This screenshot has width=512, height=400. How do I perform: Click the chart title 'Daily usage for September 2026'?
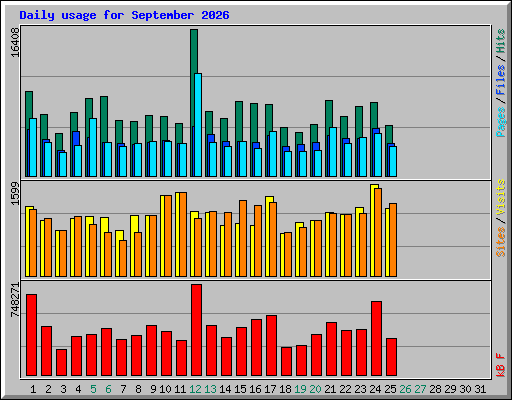[x=124, y=15]
